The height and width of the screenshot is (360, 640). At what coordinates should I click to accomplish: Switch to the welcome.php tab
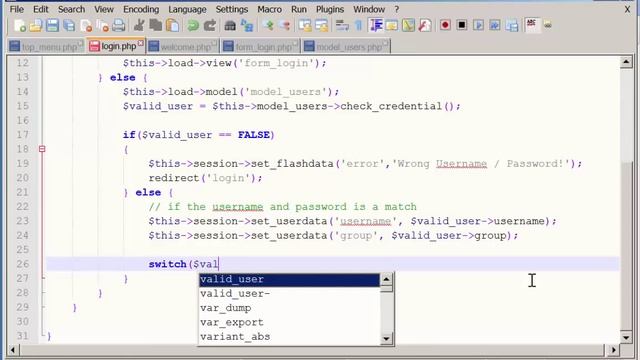[x=182, y=47]
